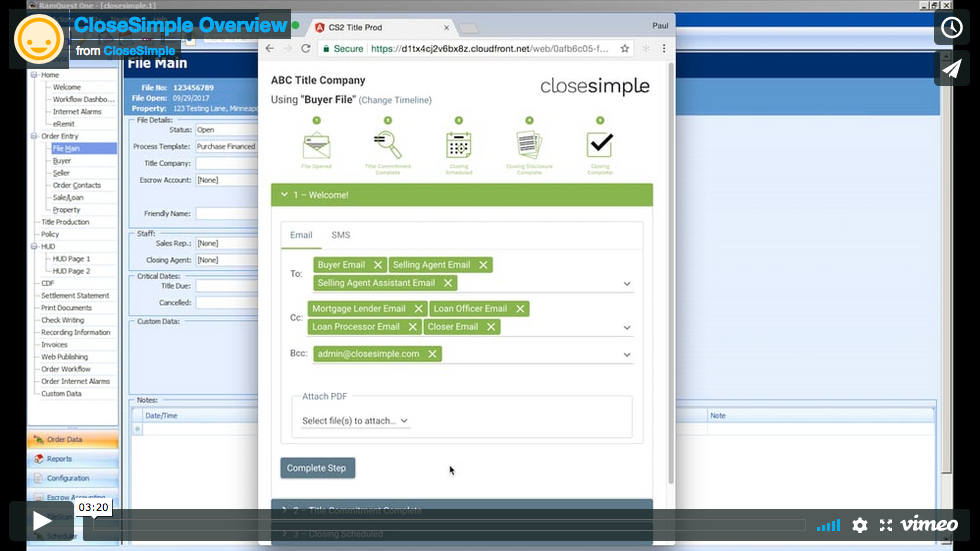Viewport: 980px width, 551px height.
Task: Remove admin@closesimple.com Bcc chip
Action: click(x=432, y=354)
